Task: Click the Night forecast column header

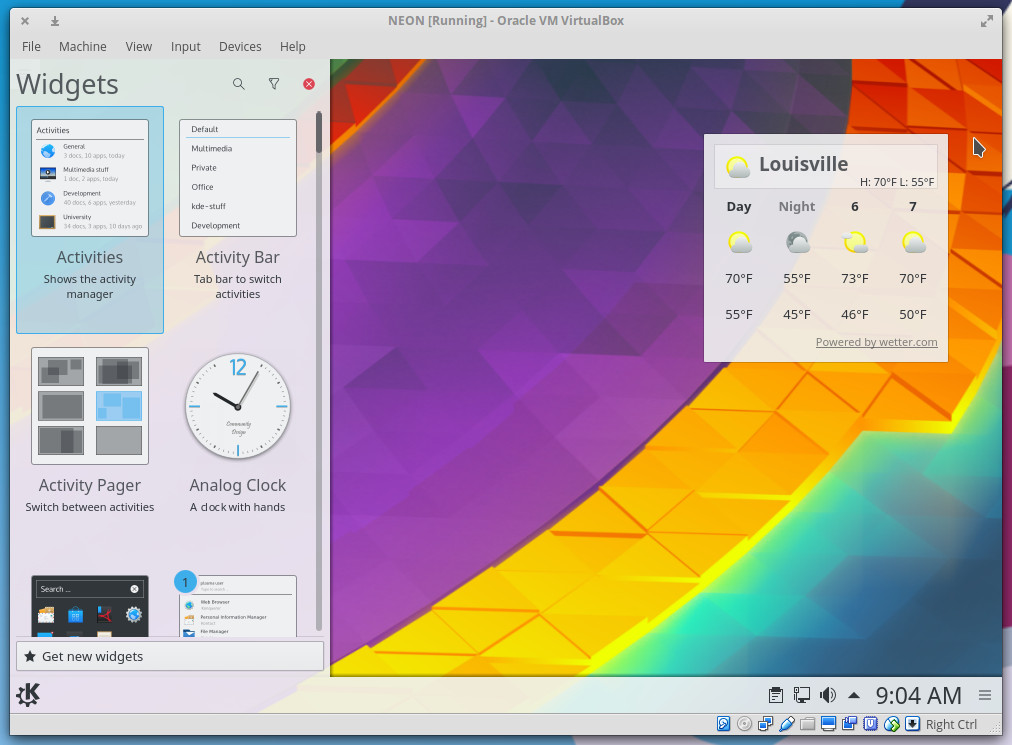Action: point(796,207)
